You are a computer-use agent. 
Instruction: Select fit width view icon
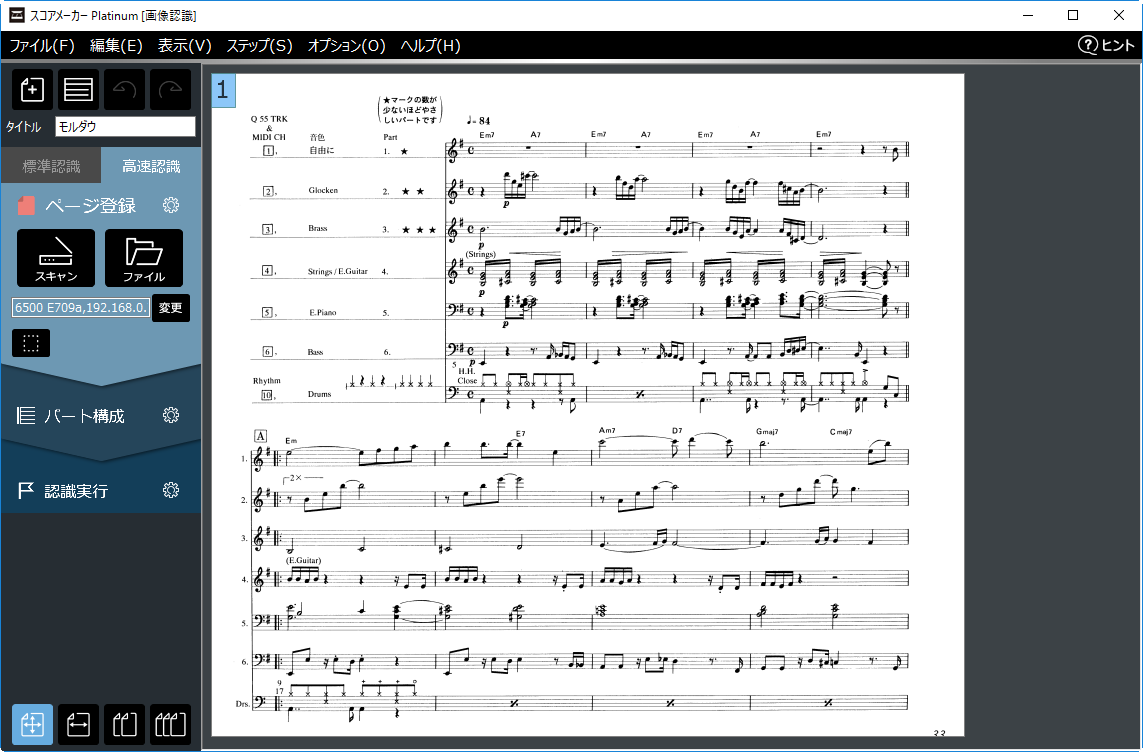point(78,724)
